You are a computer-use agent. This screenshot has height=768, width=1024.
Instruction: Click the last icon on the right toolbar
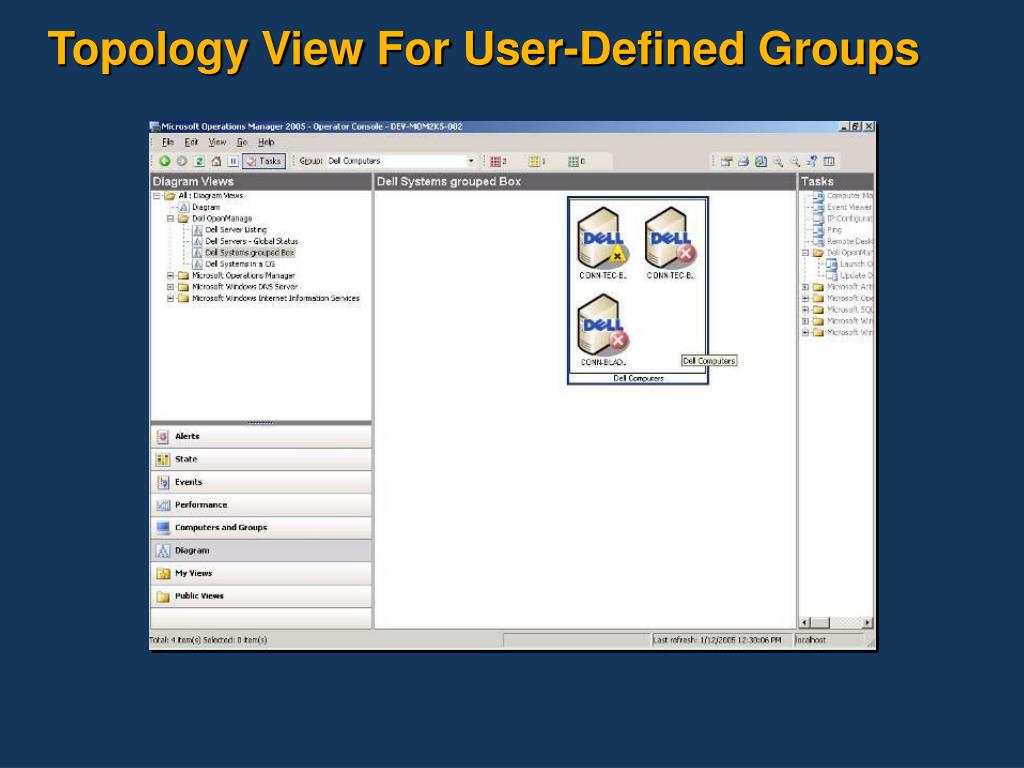click(x=829, y=161)
